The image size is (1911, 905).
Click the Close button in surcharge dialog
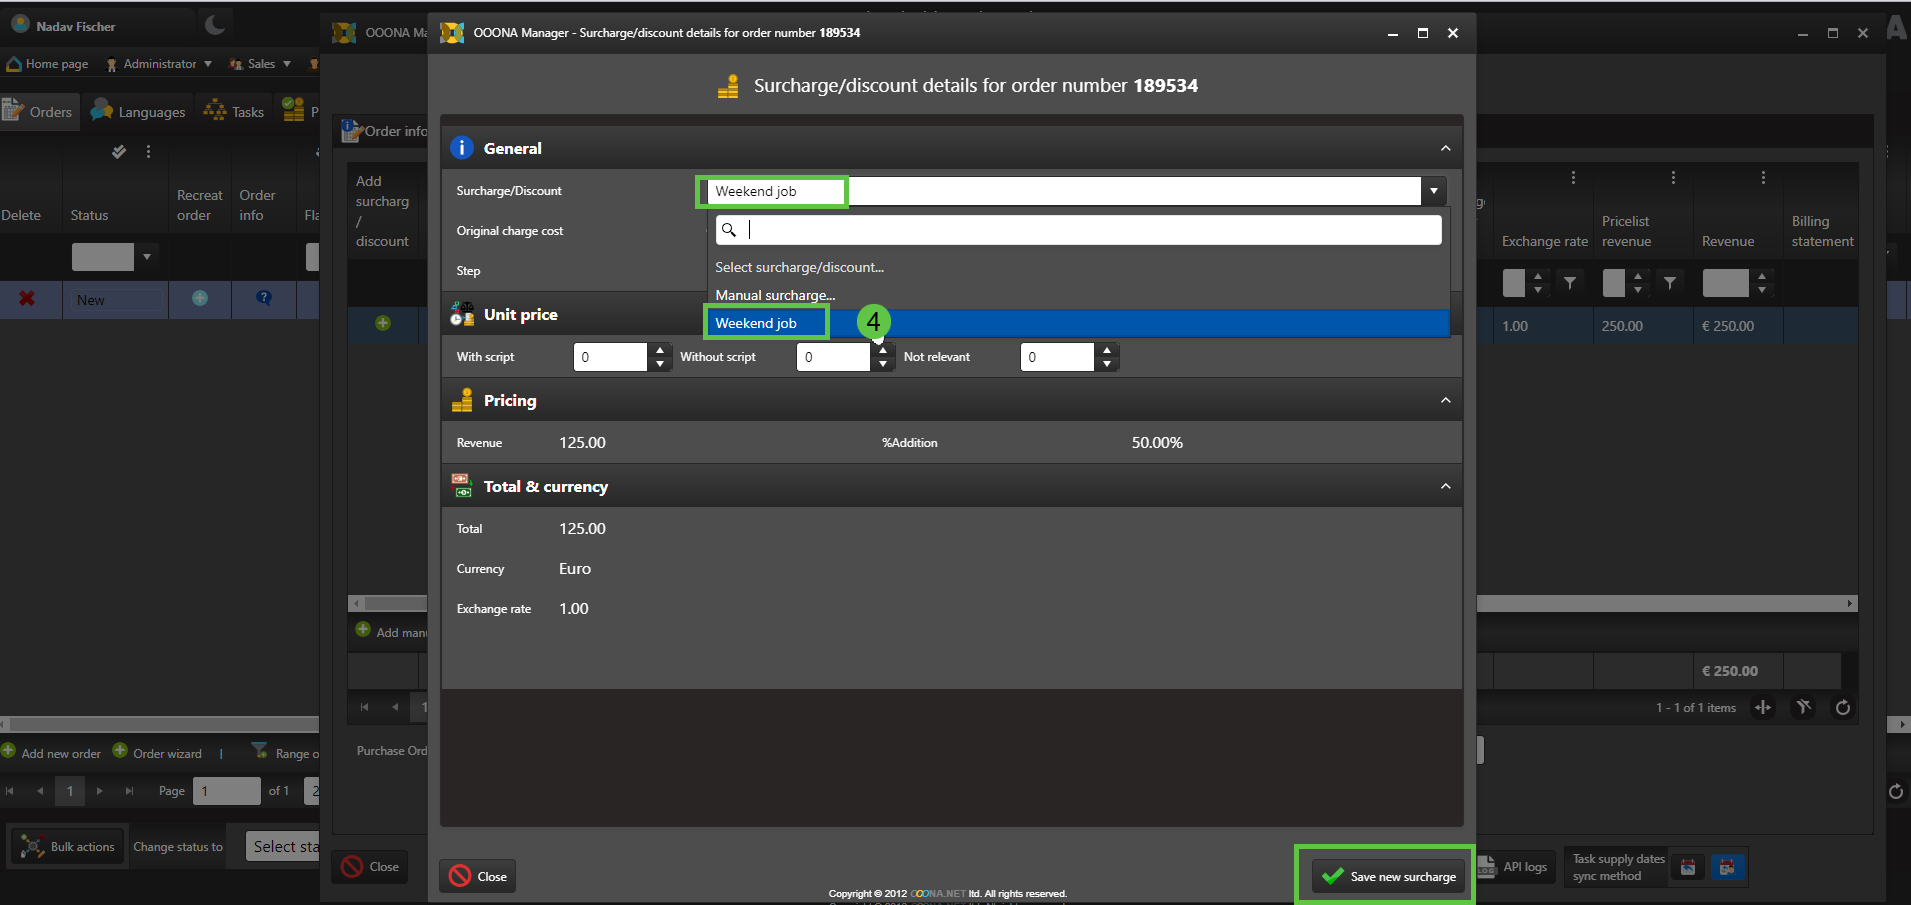(x=478, y=877)
